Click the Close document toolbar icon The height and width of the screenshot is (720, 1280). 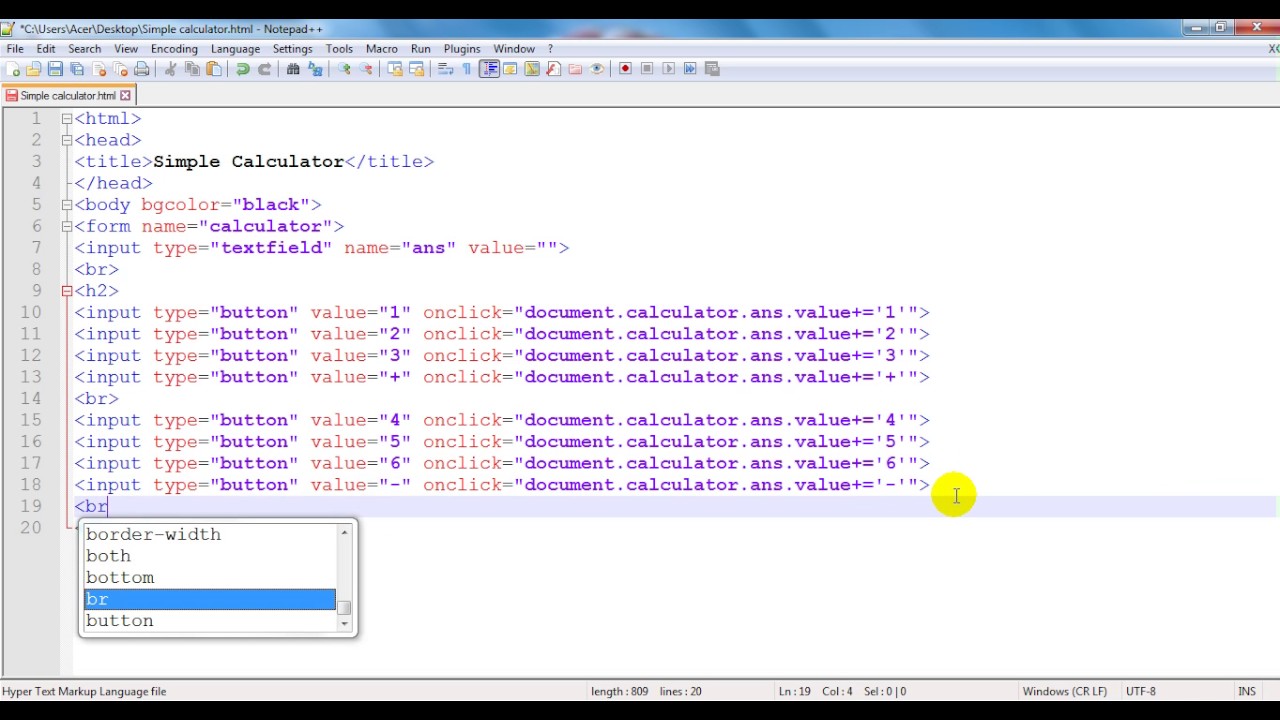[x=99, y=69]
